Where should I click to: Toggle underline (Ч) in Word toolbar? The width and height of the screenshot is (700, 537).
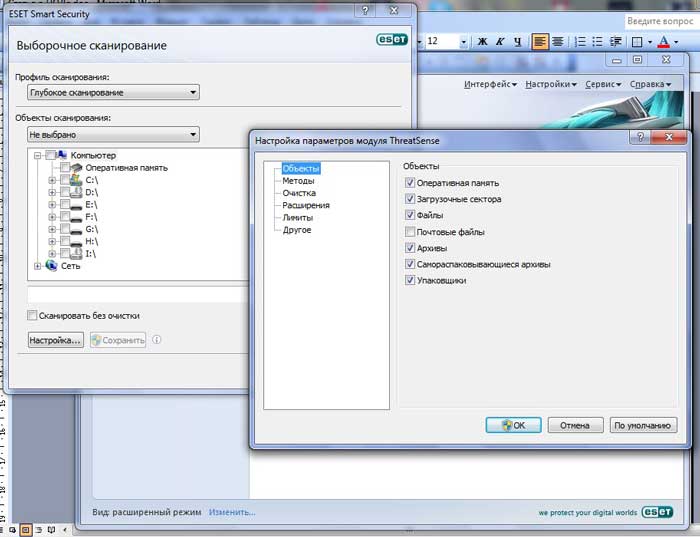coord(517,42)
